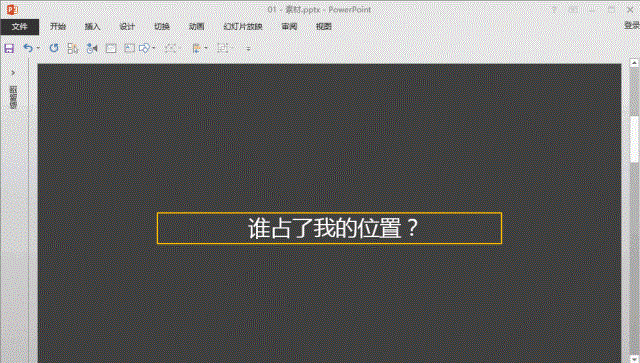Viewport: 640px width, 363px height.
Task: Click the Undo arrow icon
Action: point(28,48)
